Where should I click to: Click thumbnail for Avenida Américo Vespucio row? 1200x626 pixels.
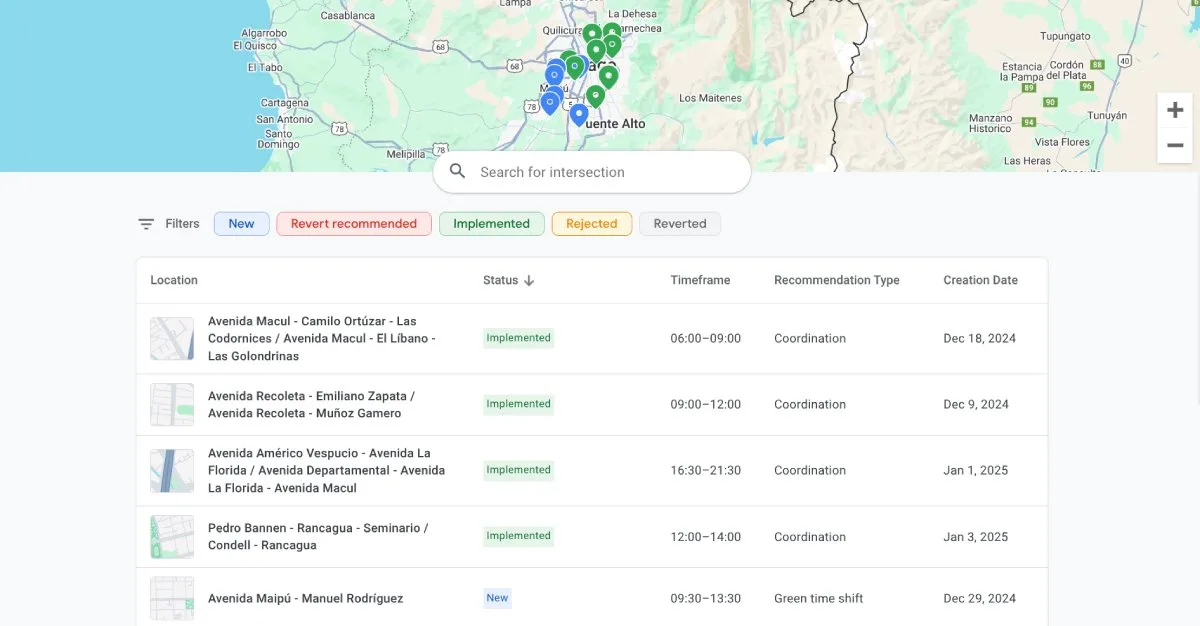(171, 471)
